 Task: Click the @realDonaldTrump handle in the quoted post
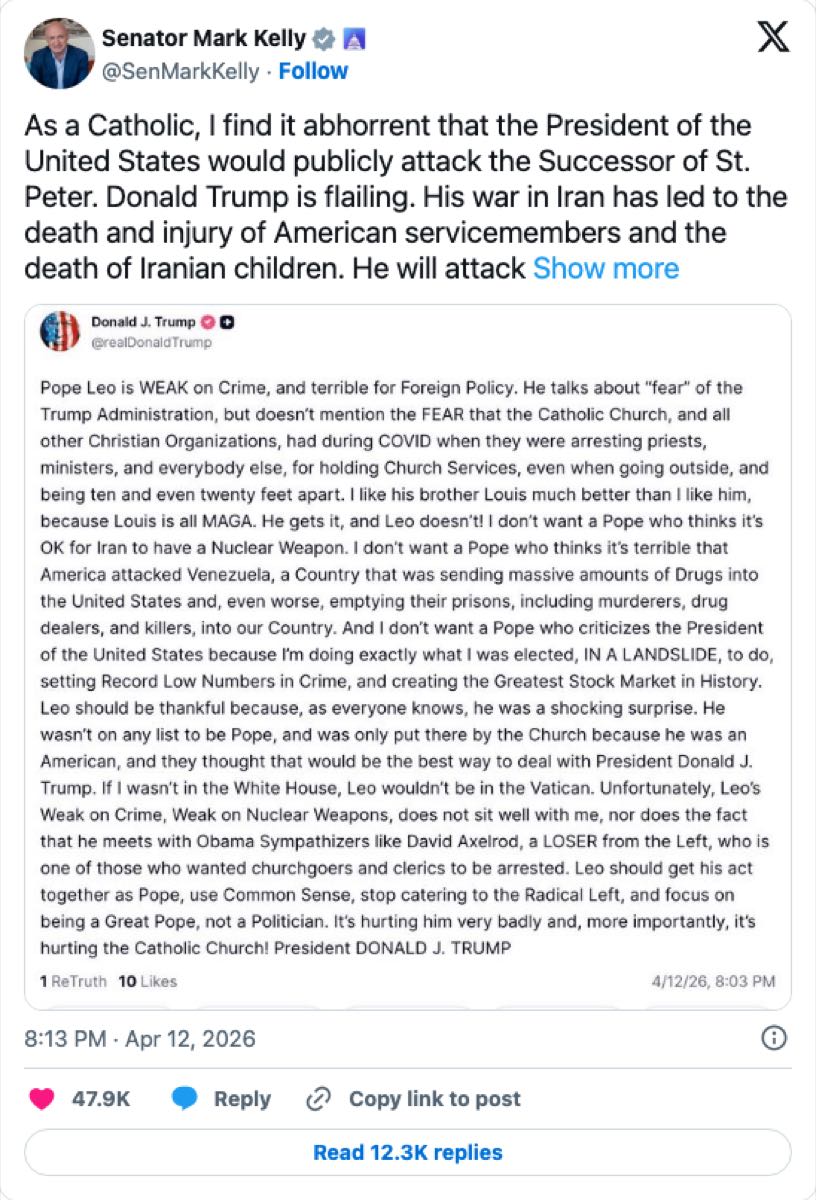(151, 342)
